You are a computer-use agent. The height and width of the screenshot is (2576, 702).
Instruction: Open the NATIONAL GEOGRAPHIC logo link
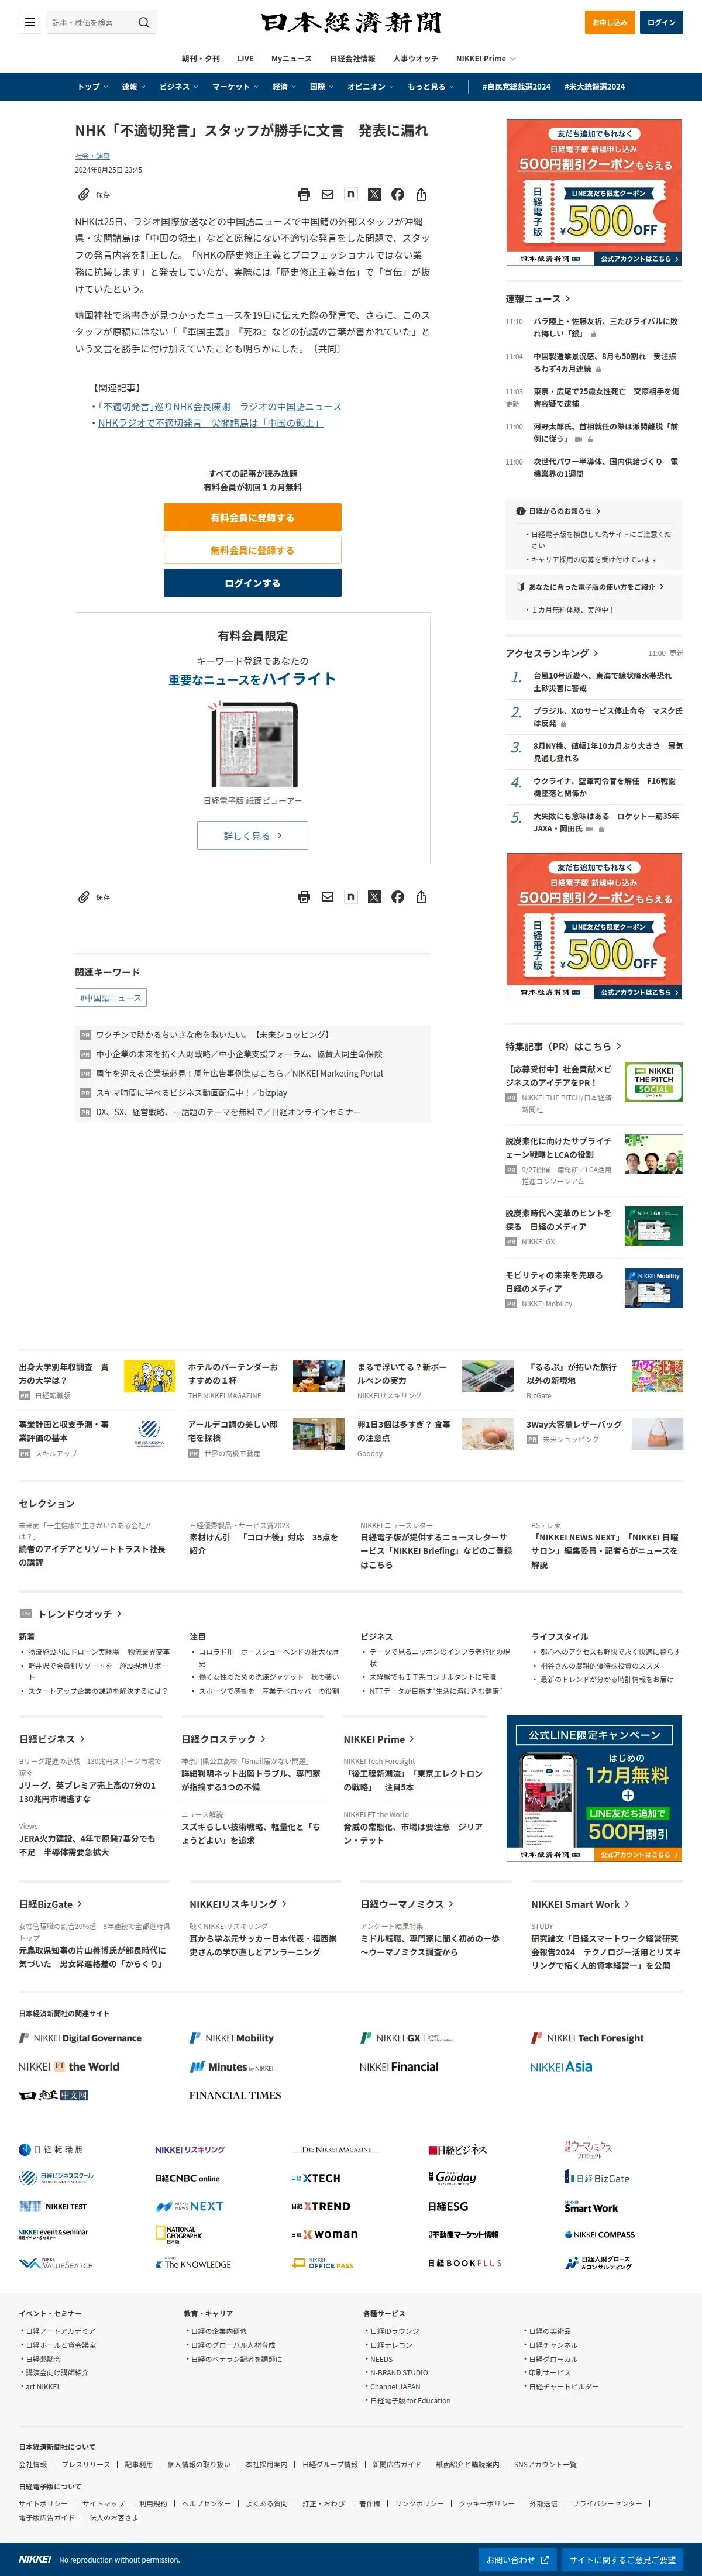click(x=179, y=2234)
